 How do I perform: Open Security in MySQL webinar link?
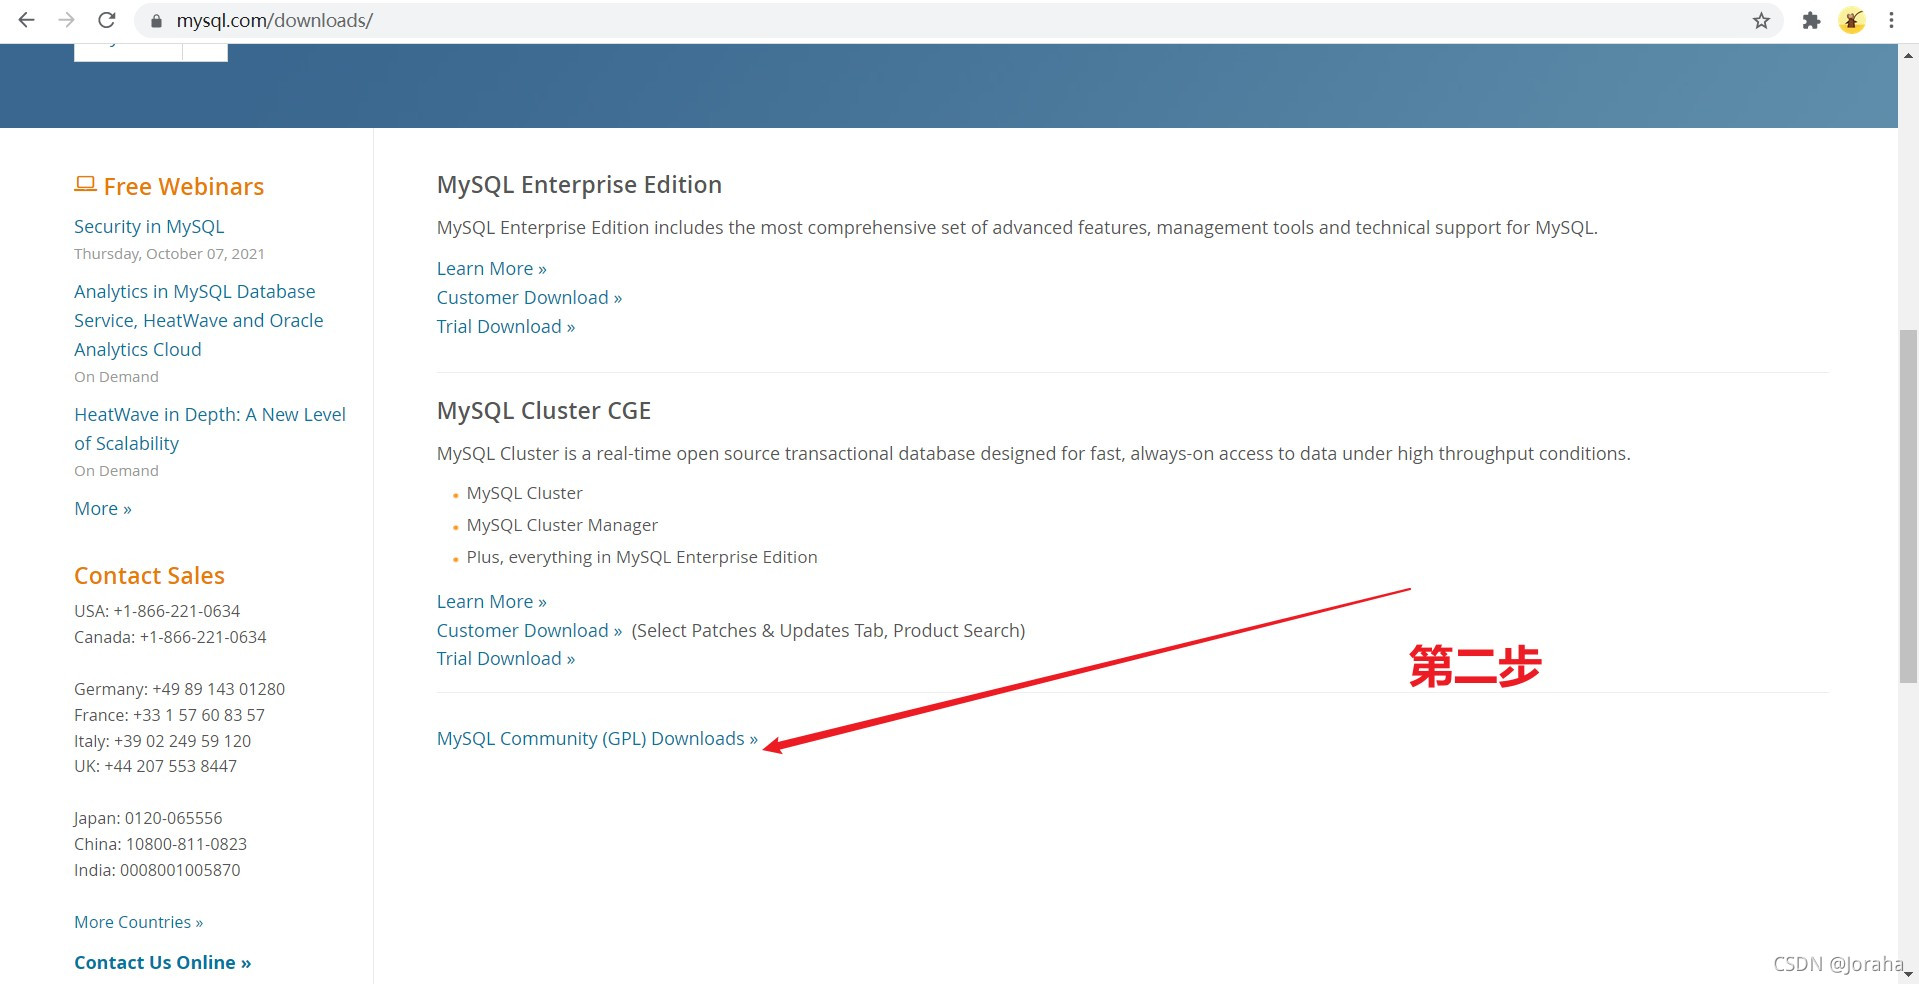pyautogui.click(x=149, y=227)
